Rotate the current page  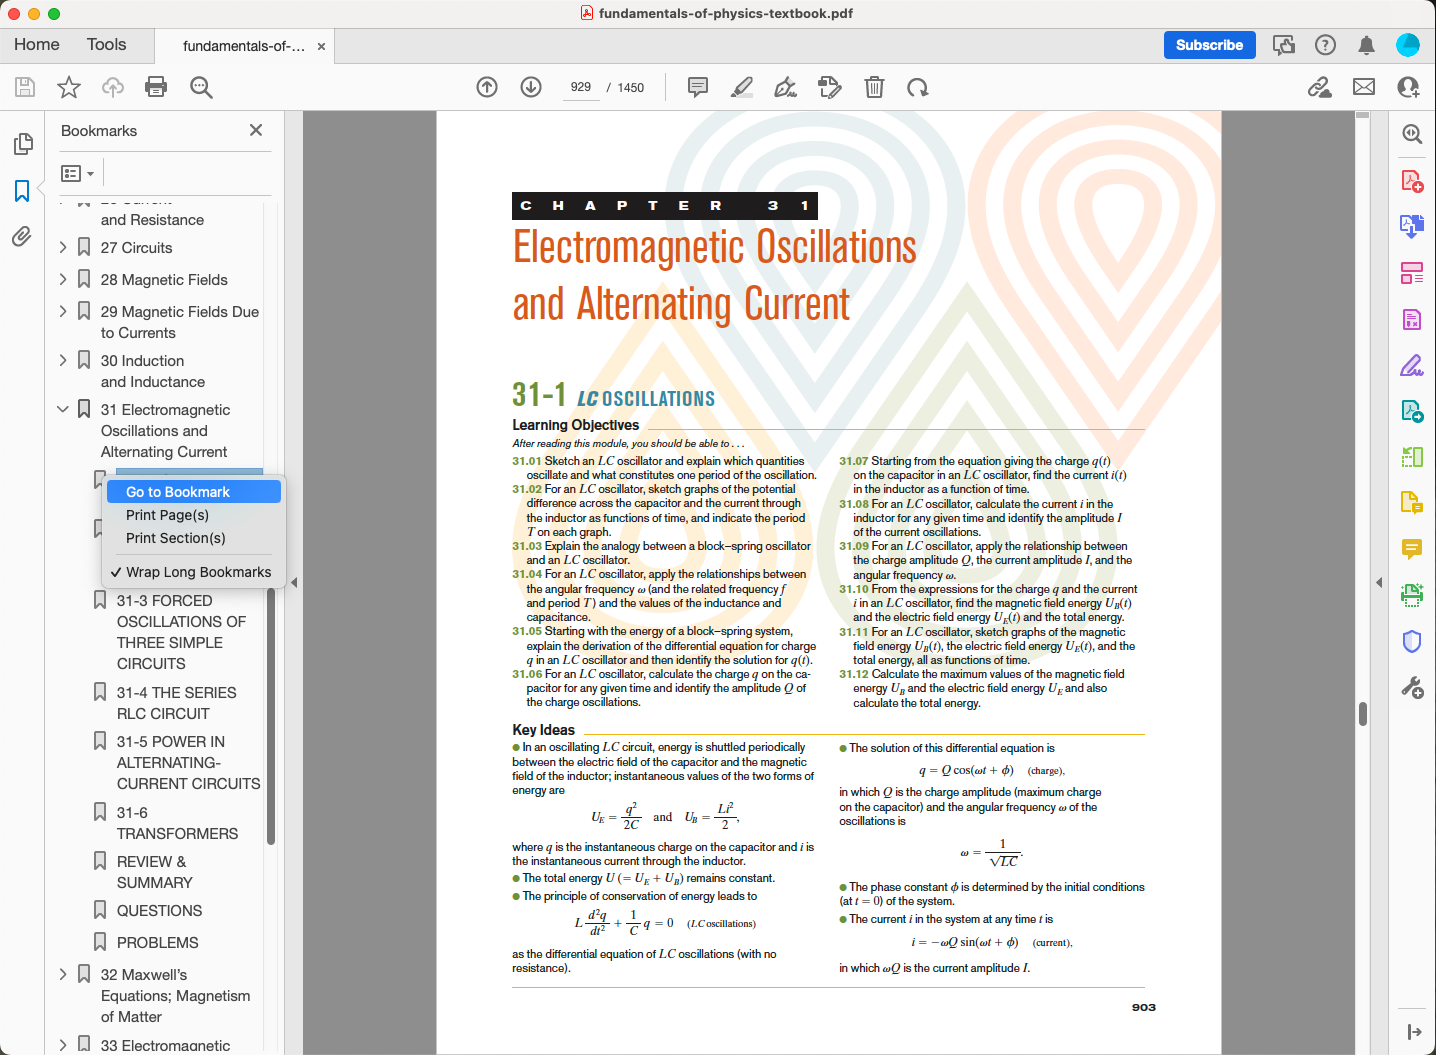point(918,88)
